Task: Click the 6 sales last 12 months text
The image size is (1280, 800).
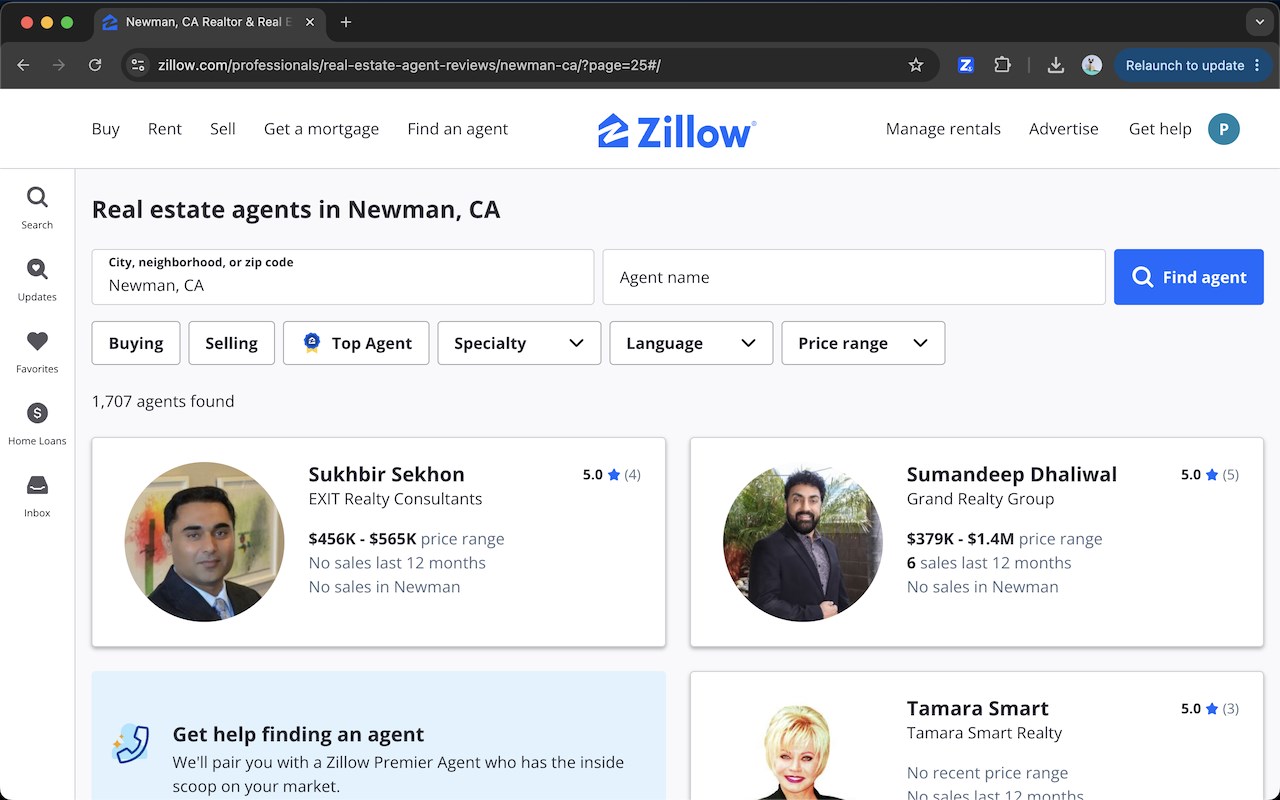Action: click(x=989, y=563)
